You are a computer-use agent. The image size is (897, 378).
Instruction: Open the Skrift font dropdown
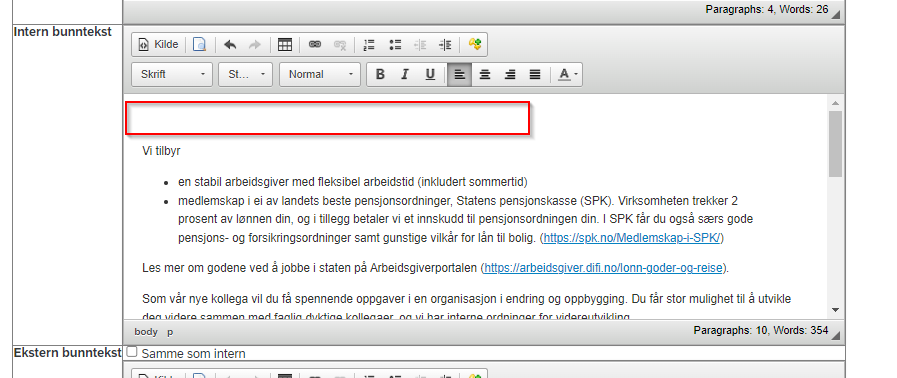point(172,74)
